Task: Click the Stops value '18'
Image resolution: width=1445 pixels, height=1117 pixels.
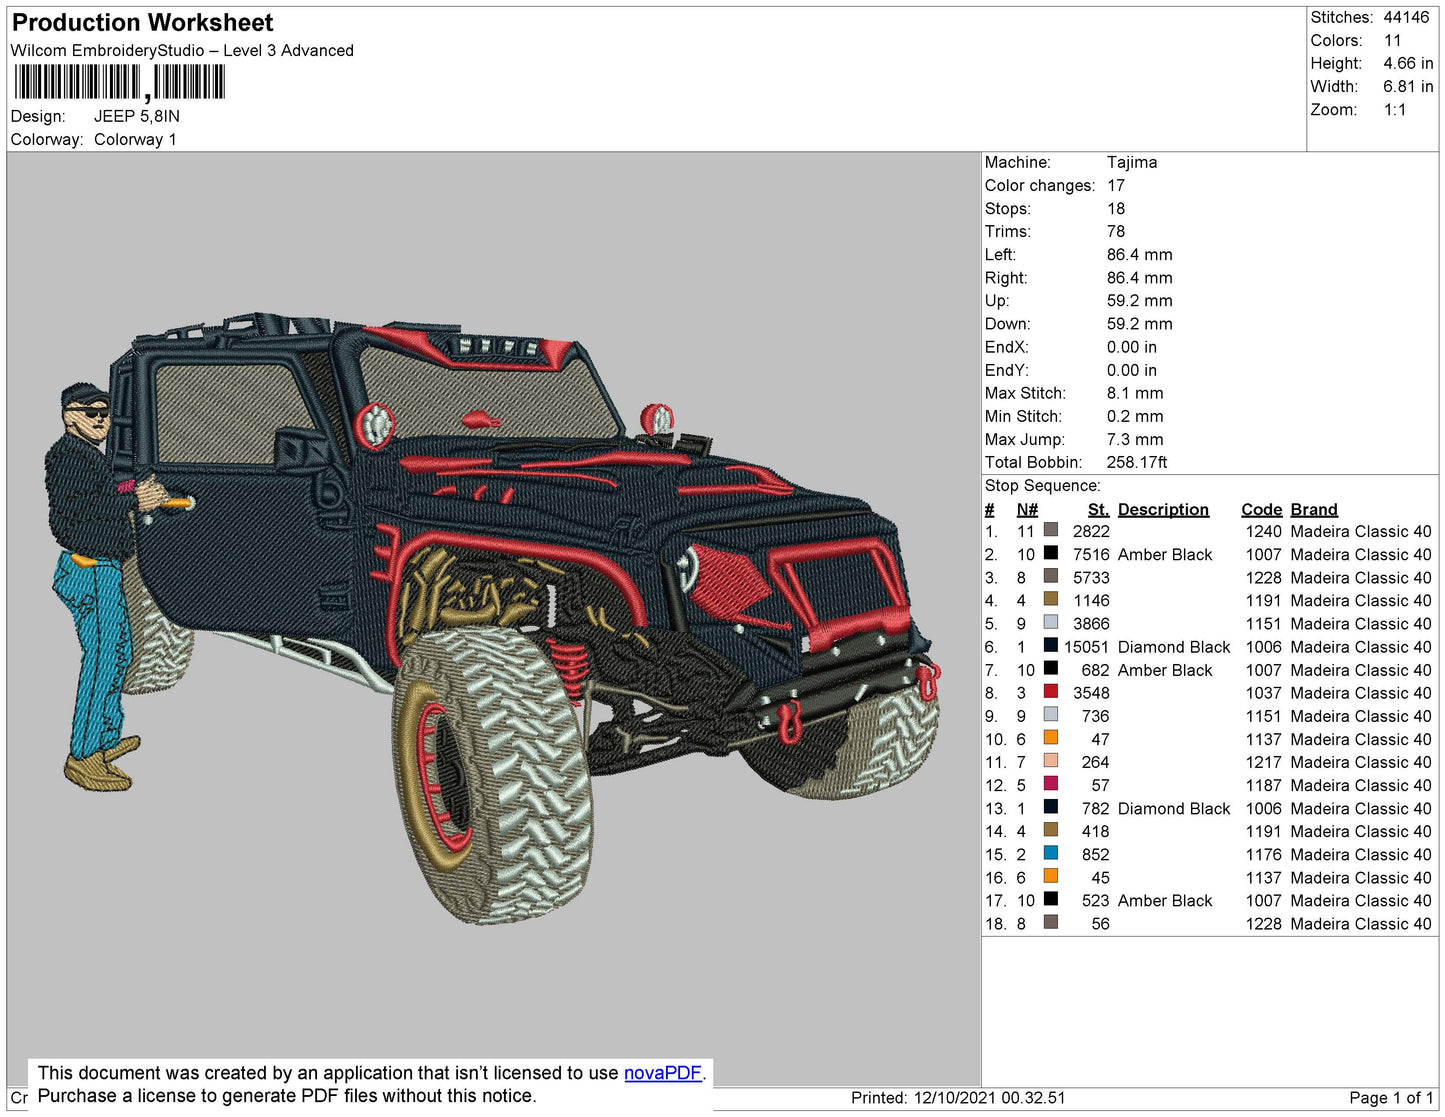Action: coord(1116,208)
